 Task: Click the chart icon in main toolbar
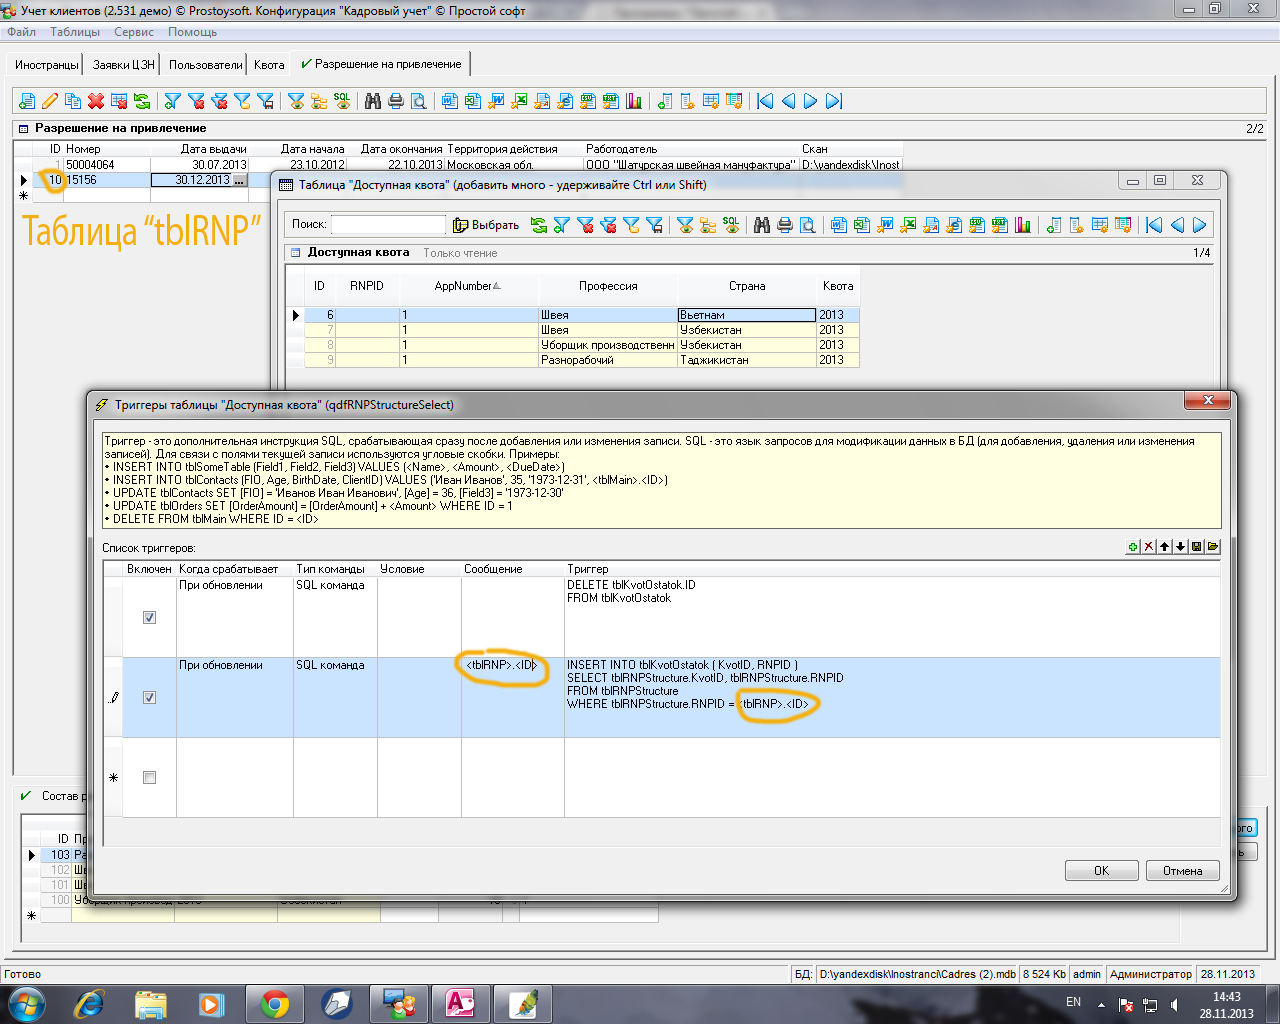click(634, 101)
